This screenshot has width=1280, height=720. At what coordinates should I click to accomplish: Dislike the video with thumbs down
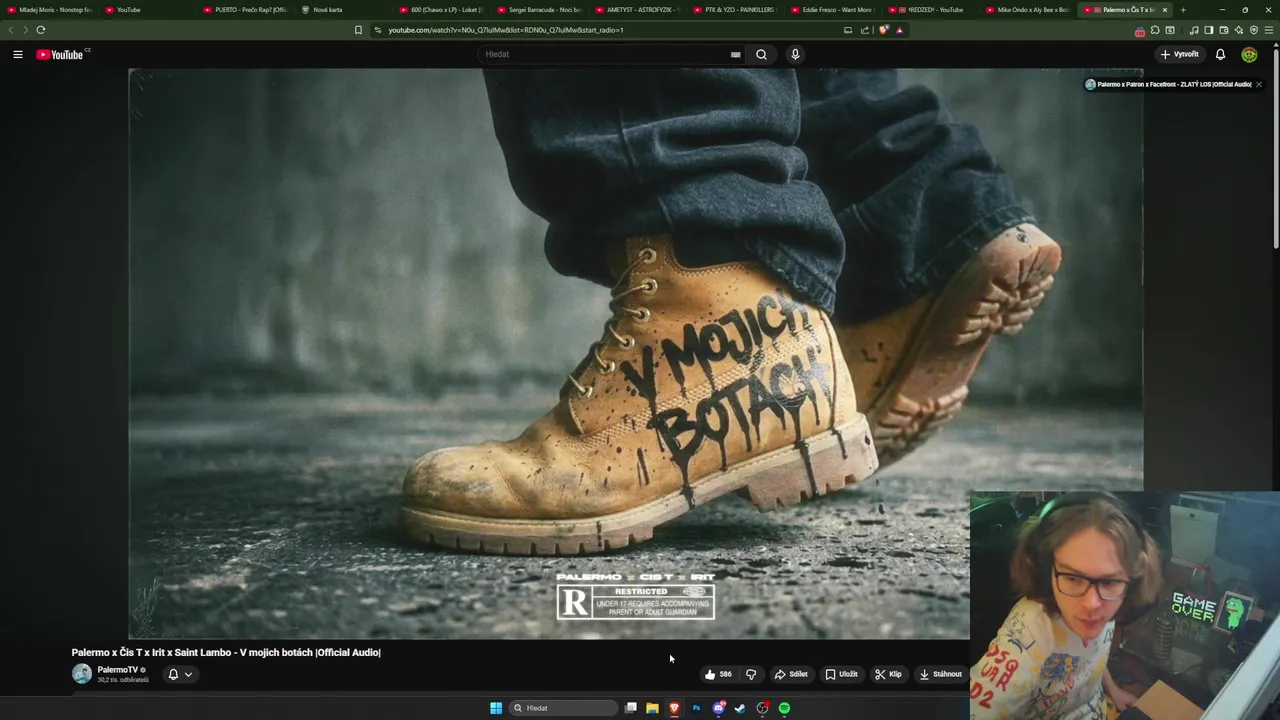pyautogui.click(x=751, y=674)
